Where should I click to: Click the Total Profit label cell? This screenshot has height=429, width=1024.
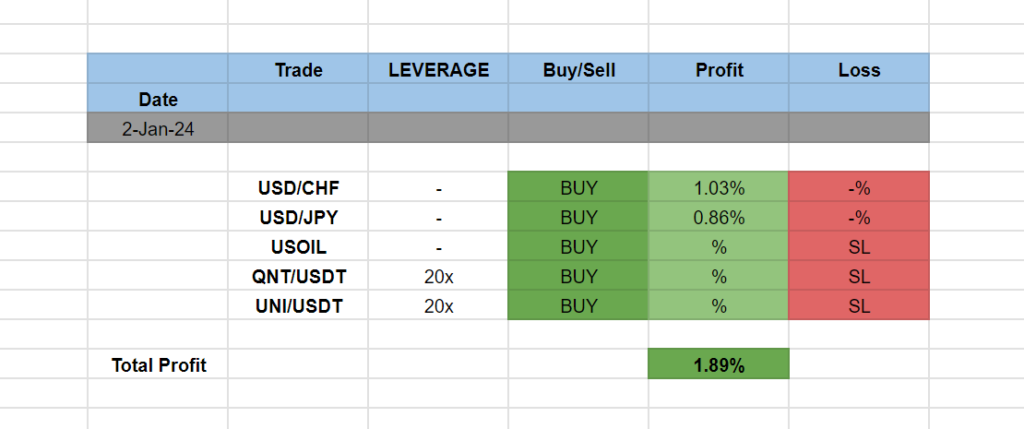158,365
